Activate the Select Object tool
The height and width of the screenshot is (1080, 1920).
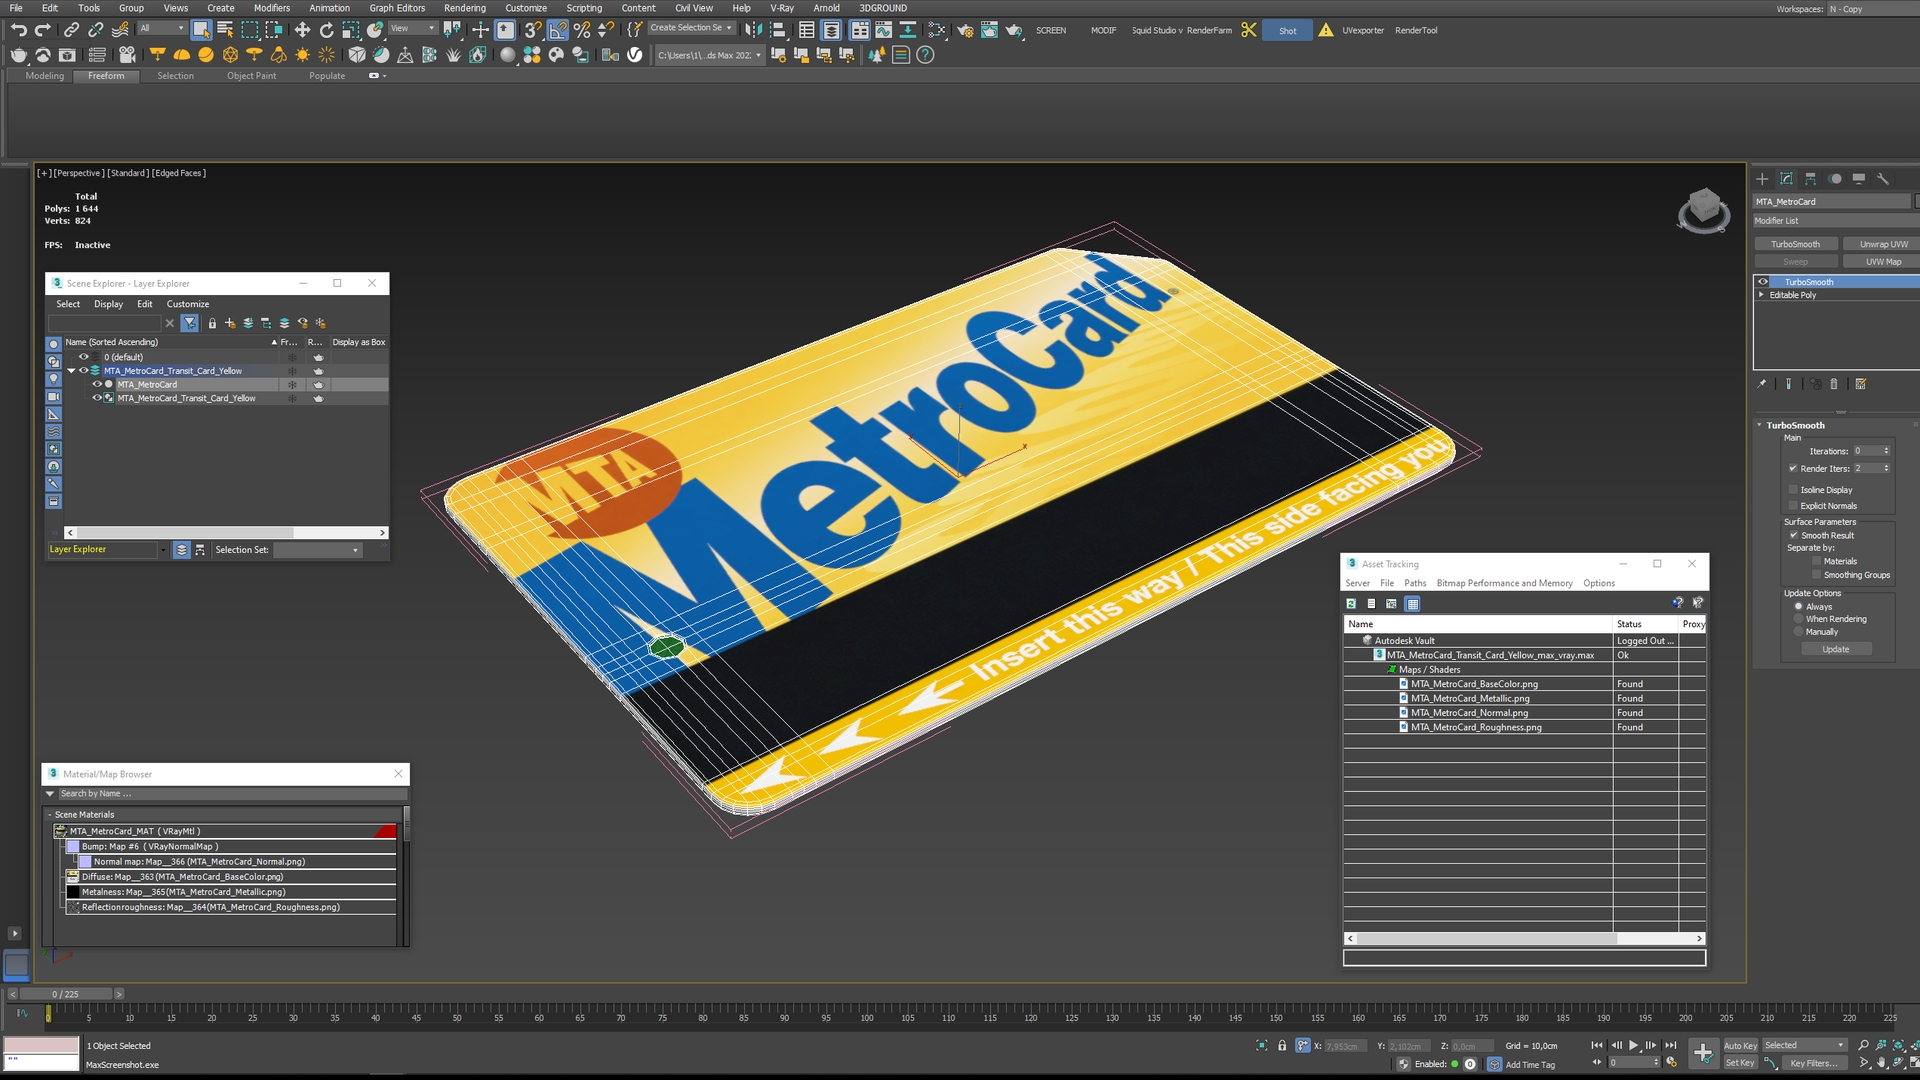point(201,30)
